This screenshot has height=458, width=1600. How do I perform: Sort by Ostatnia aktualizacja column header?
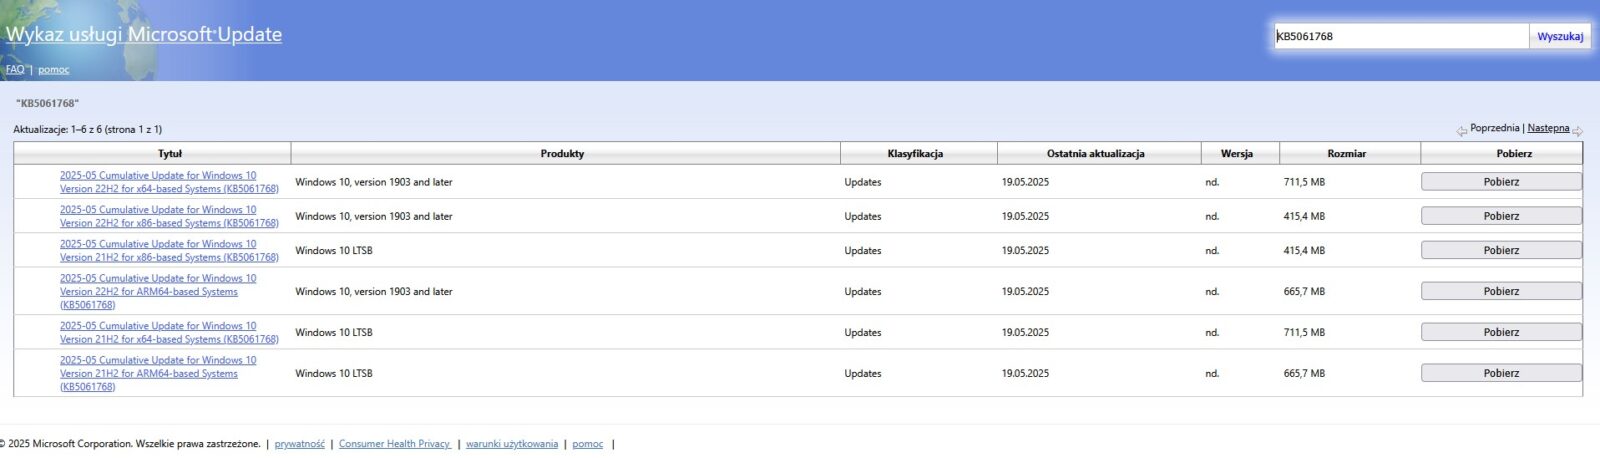[x=1095, y=154]
